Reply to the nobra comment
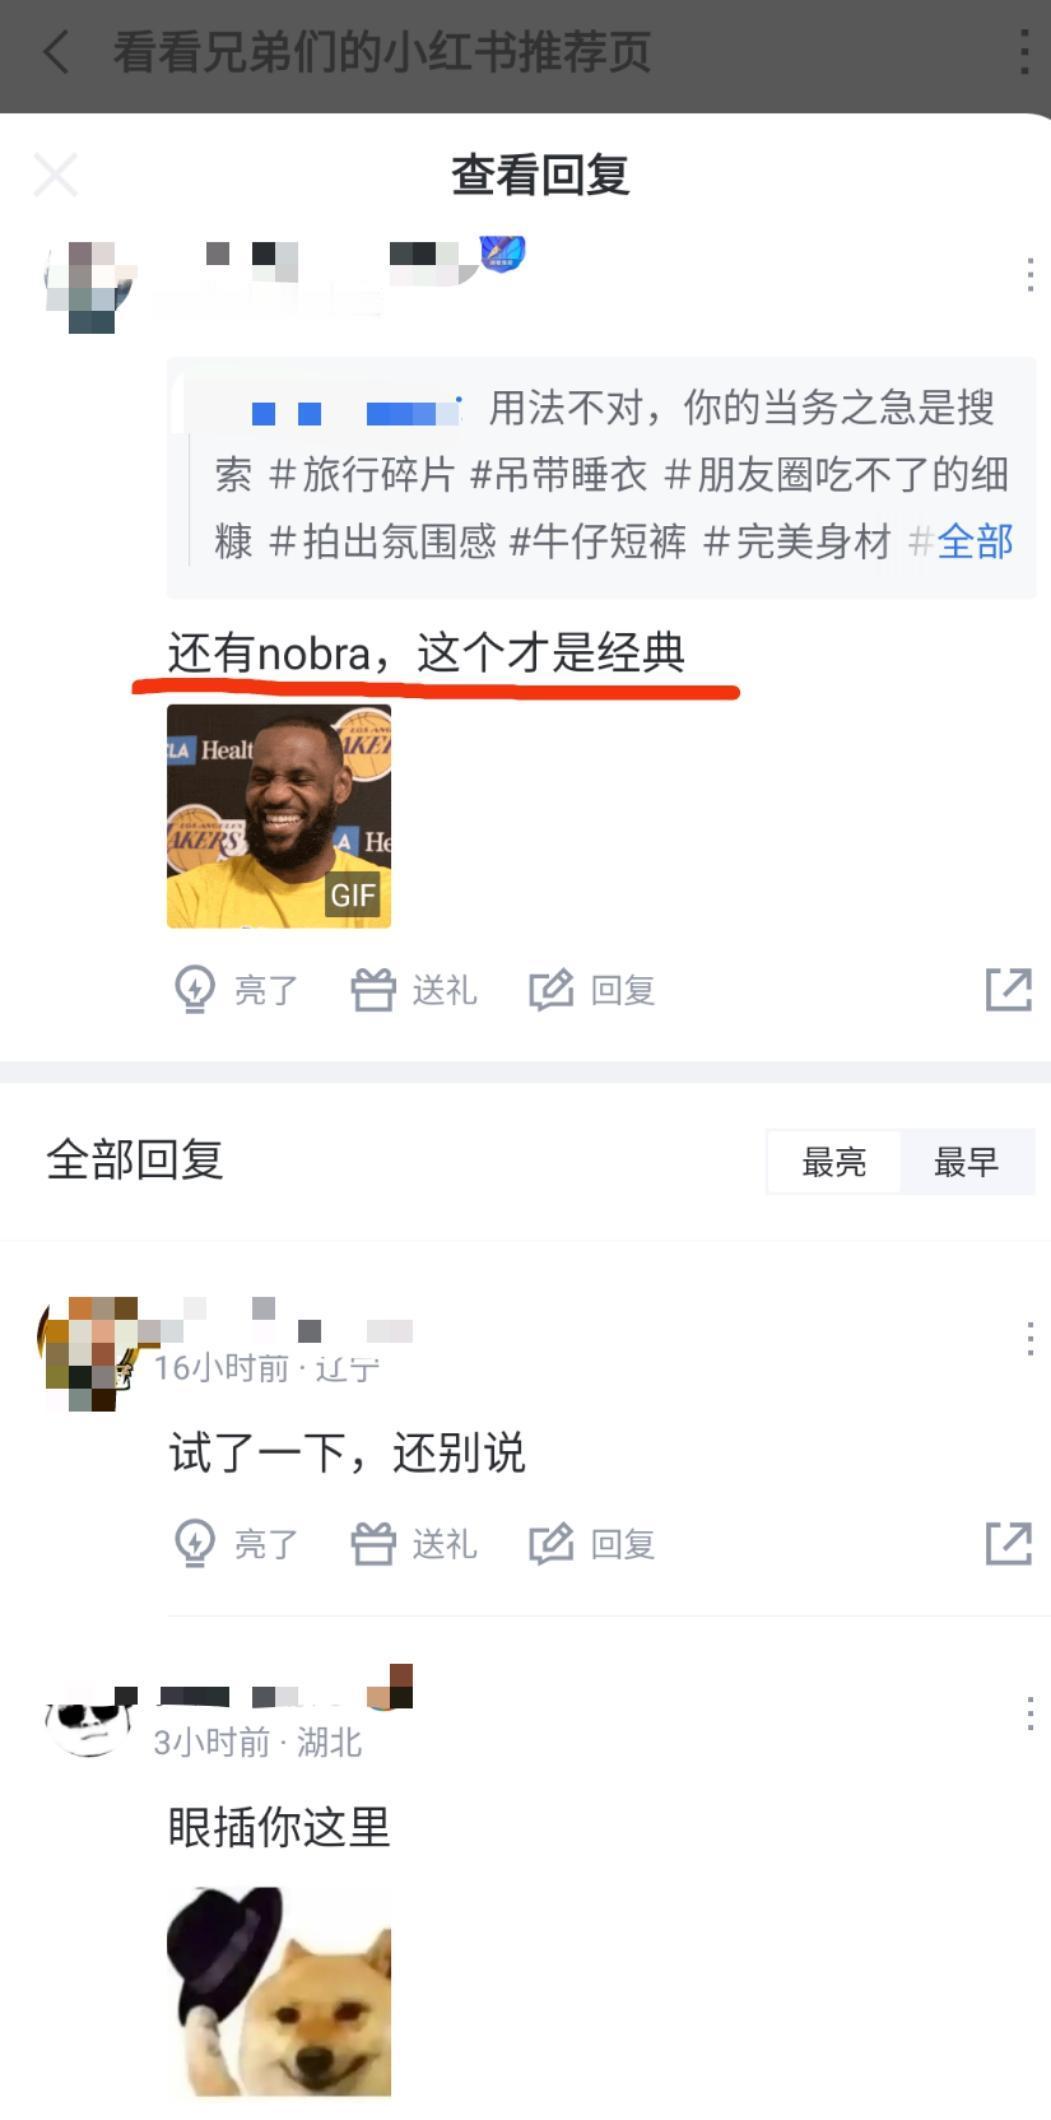 click(x=592, y=990)
